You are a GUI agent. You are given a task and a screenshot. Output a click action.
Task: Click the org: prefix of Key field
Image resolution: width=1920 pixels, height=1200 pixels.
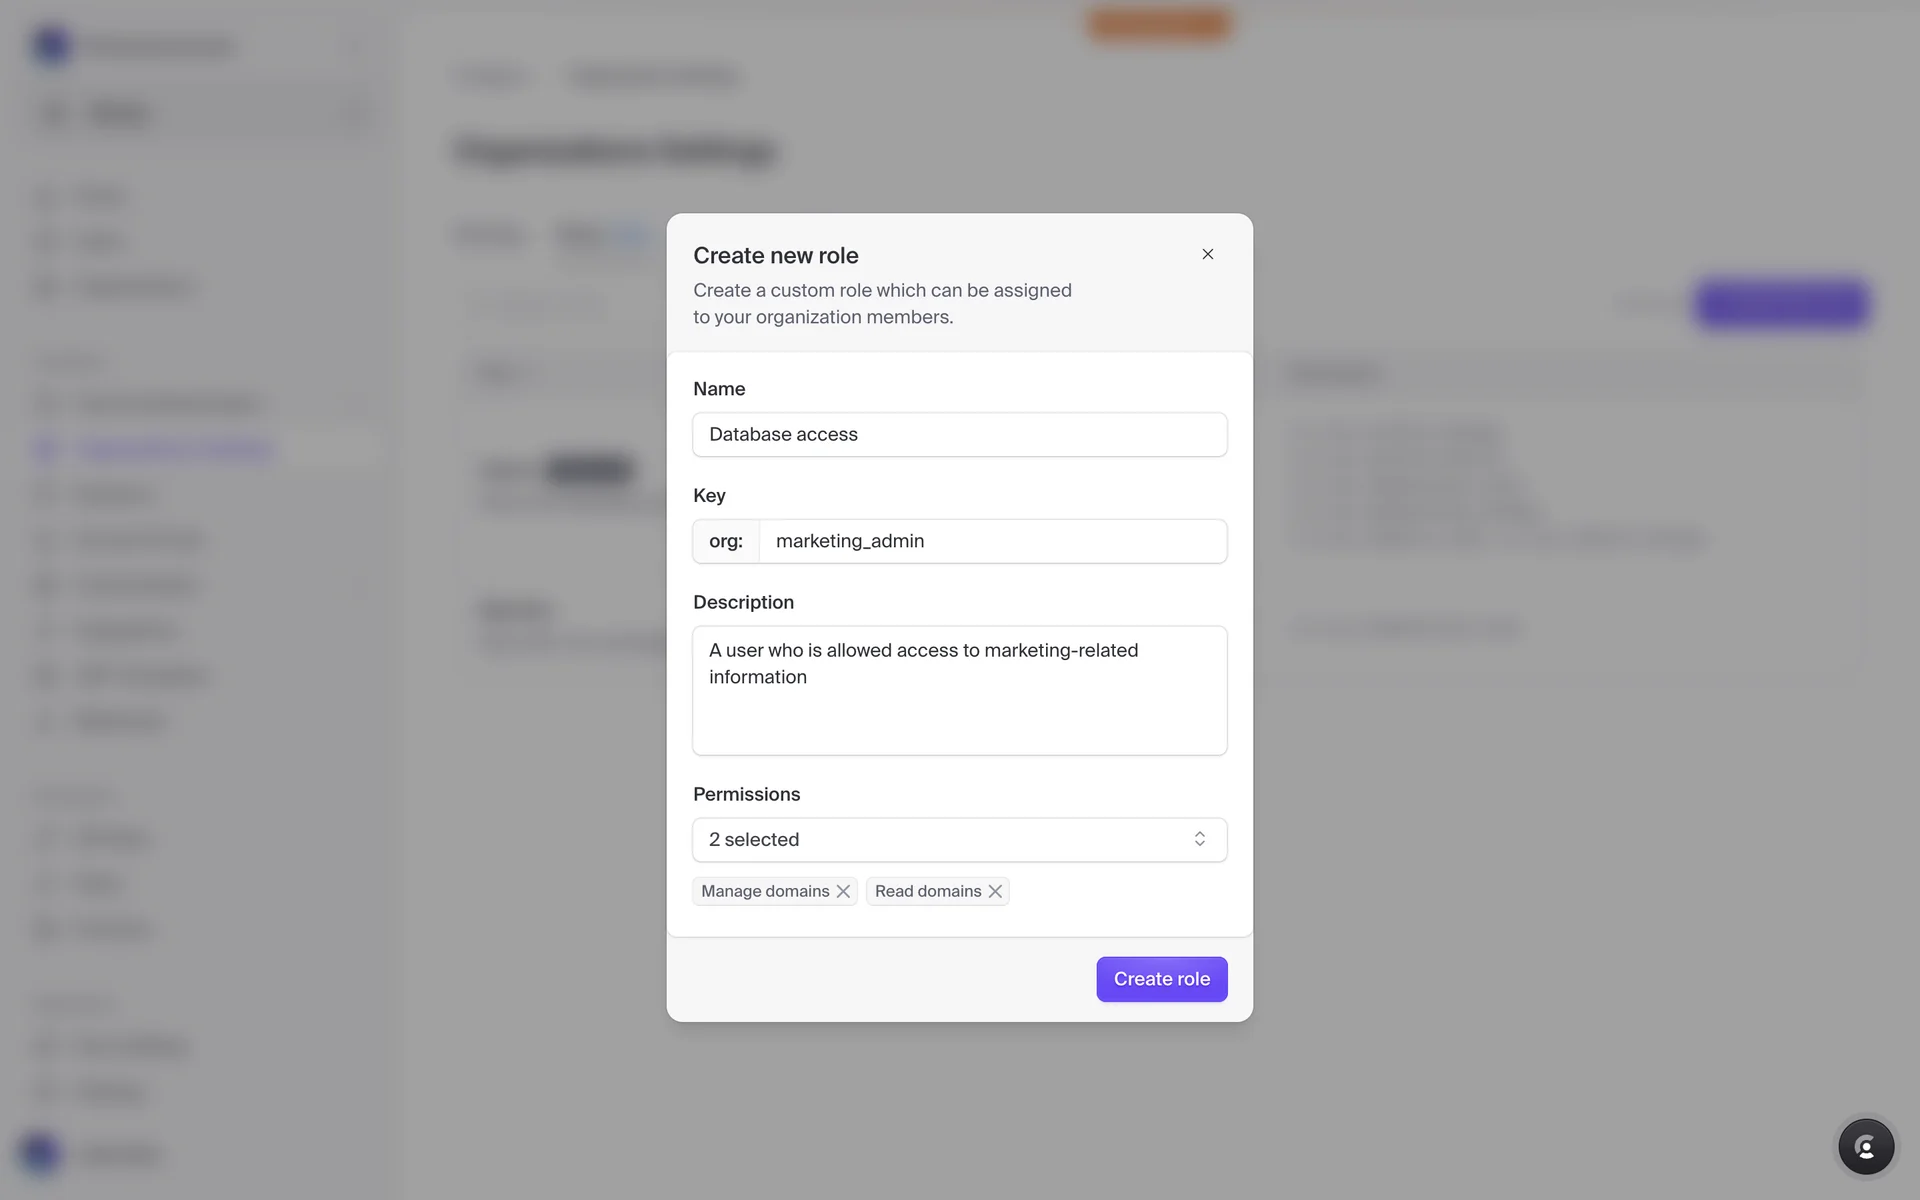tap(726, 541)
